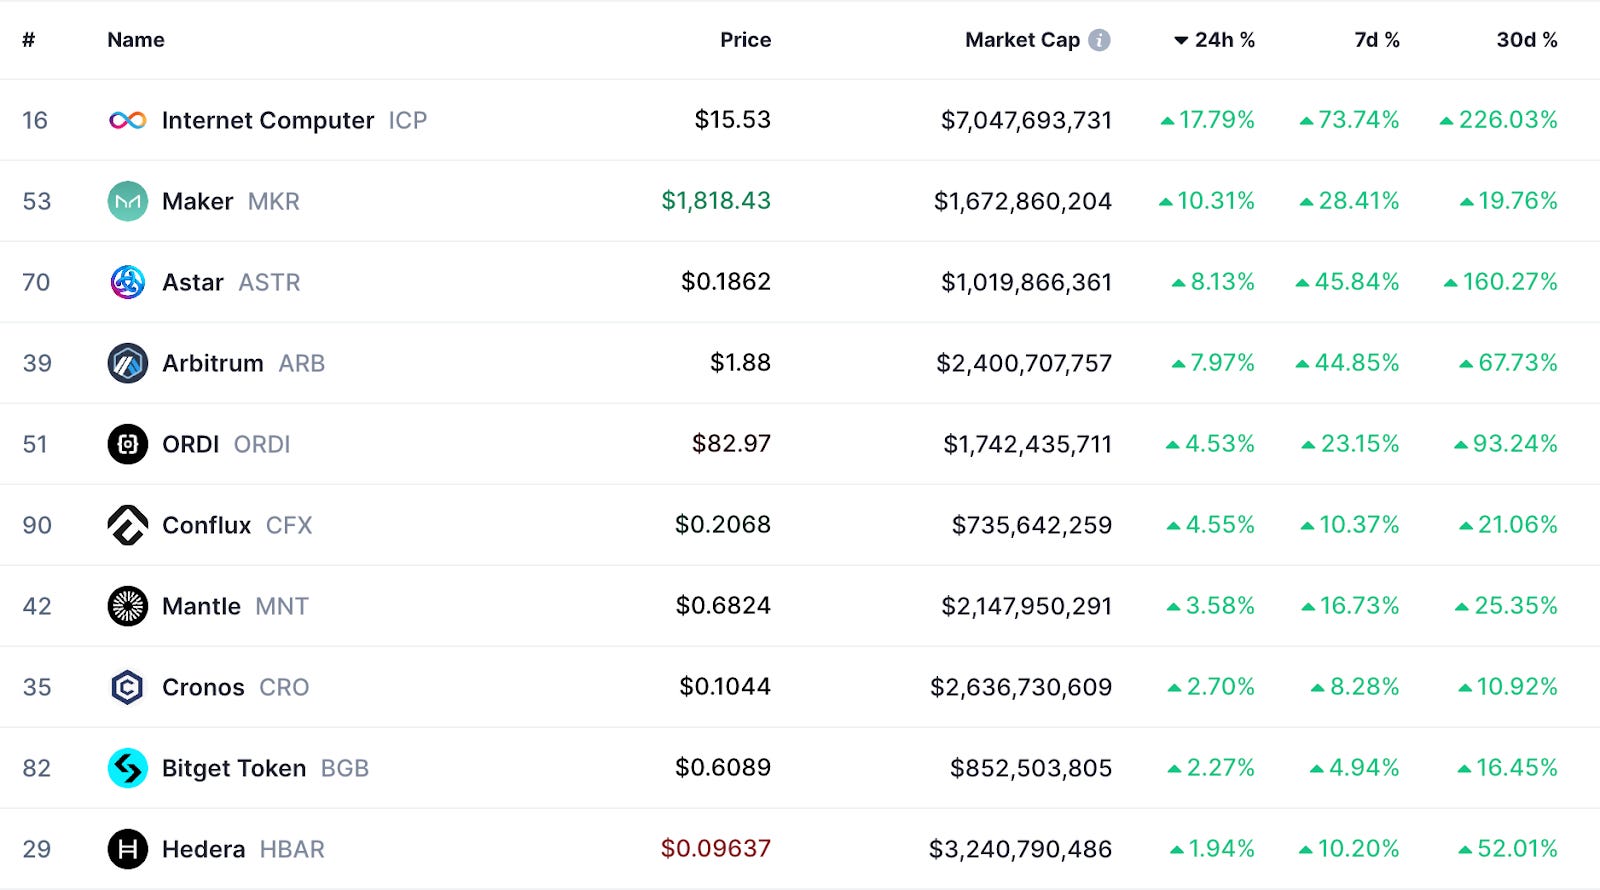Click the Mantle coin logo icon
Screen dimensions: 1600x890
[x=128, y=606]
